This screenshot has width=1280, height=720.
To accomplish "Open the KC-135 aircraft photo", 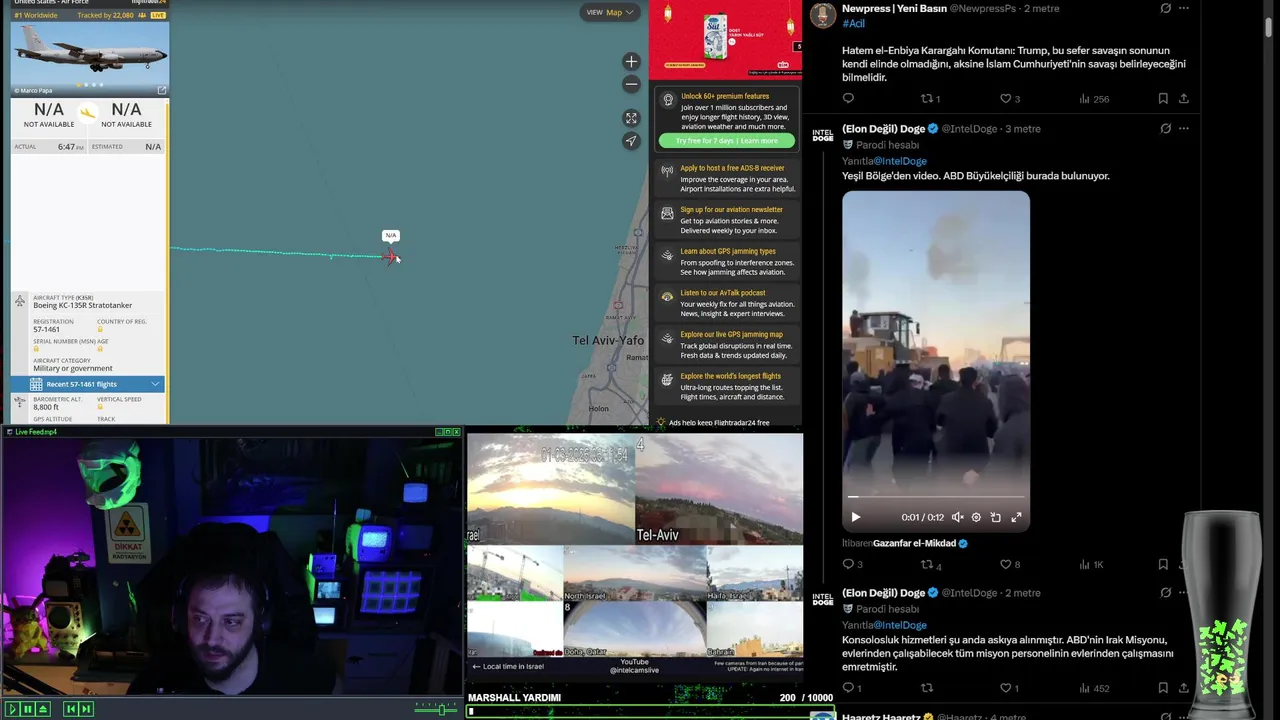I will (89, 58).
